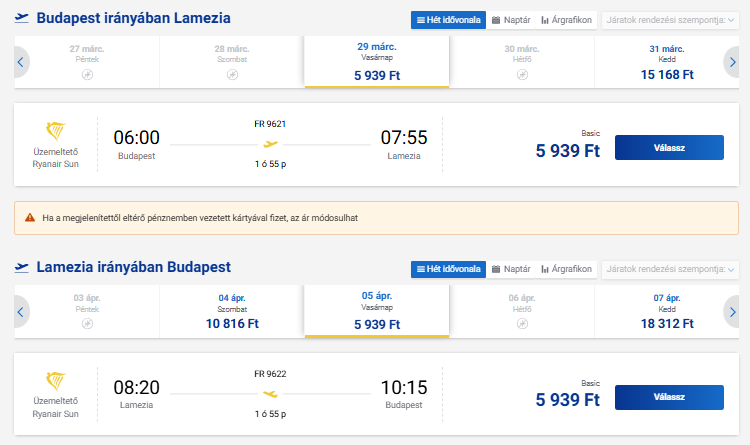750x445 pixels.
Task: Click previous-dates arrow in return date carousel
Action: pyautogui.click(x=20, y=312)
